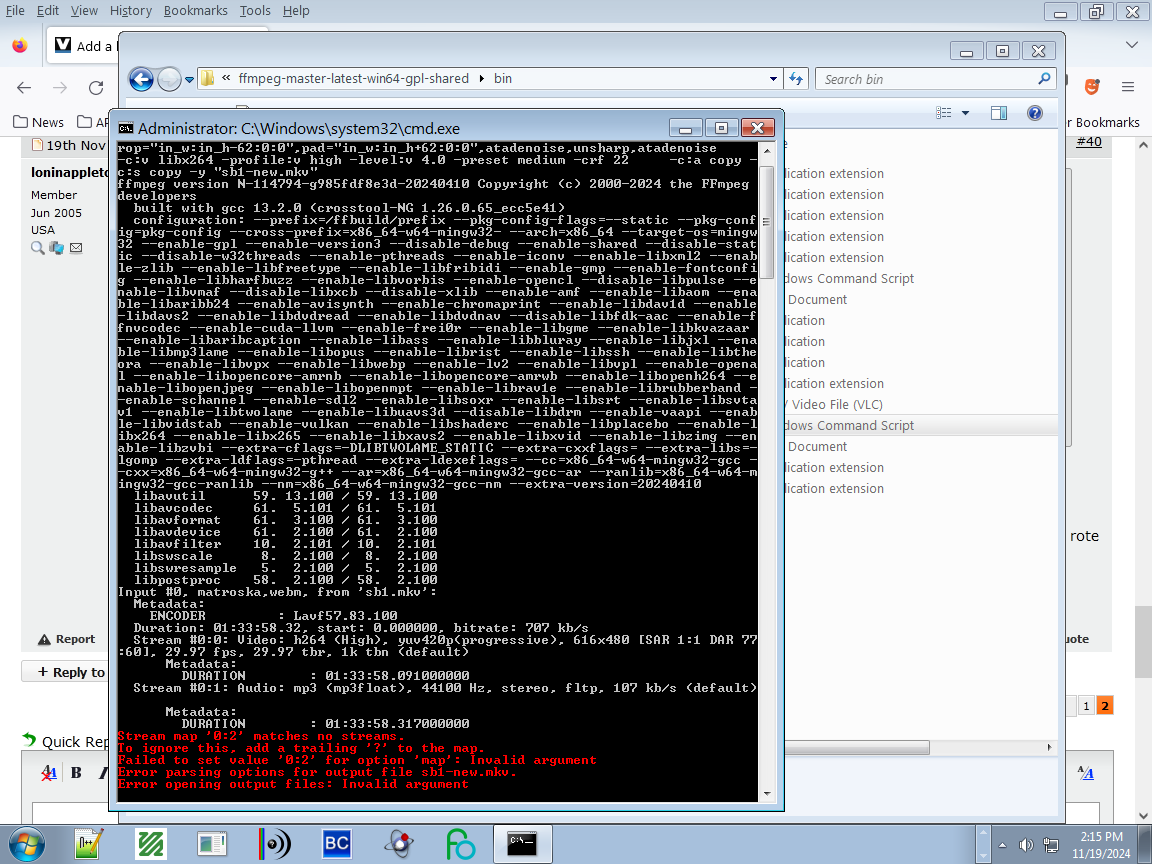1152x864 pixels.
Task: Open post permalink #40
Action: 1089,142
